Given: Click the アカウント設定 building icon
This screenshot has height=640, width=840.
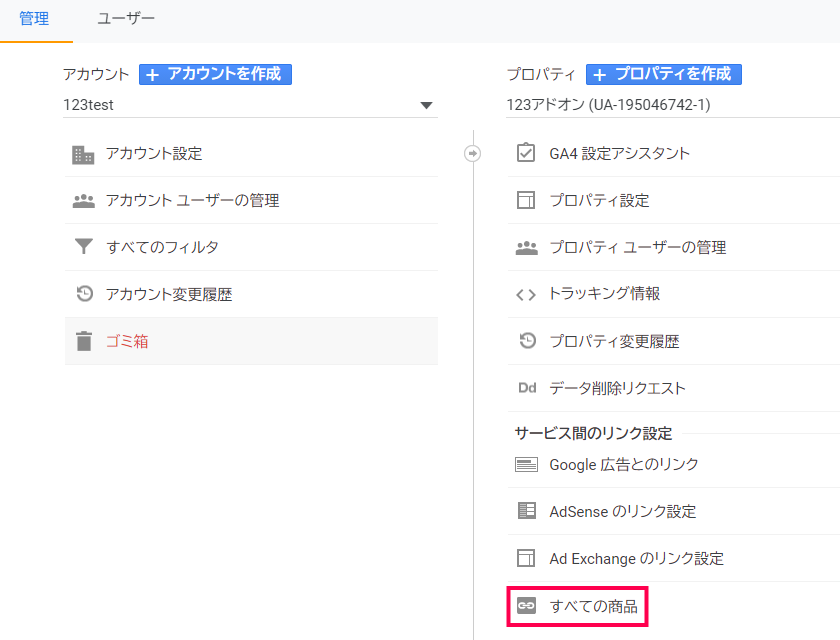Looking at the screenshot, I should (83, 154).
